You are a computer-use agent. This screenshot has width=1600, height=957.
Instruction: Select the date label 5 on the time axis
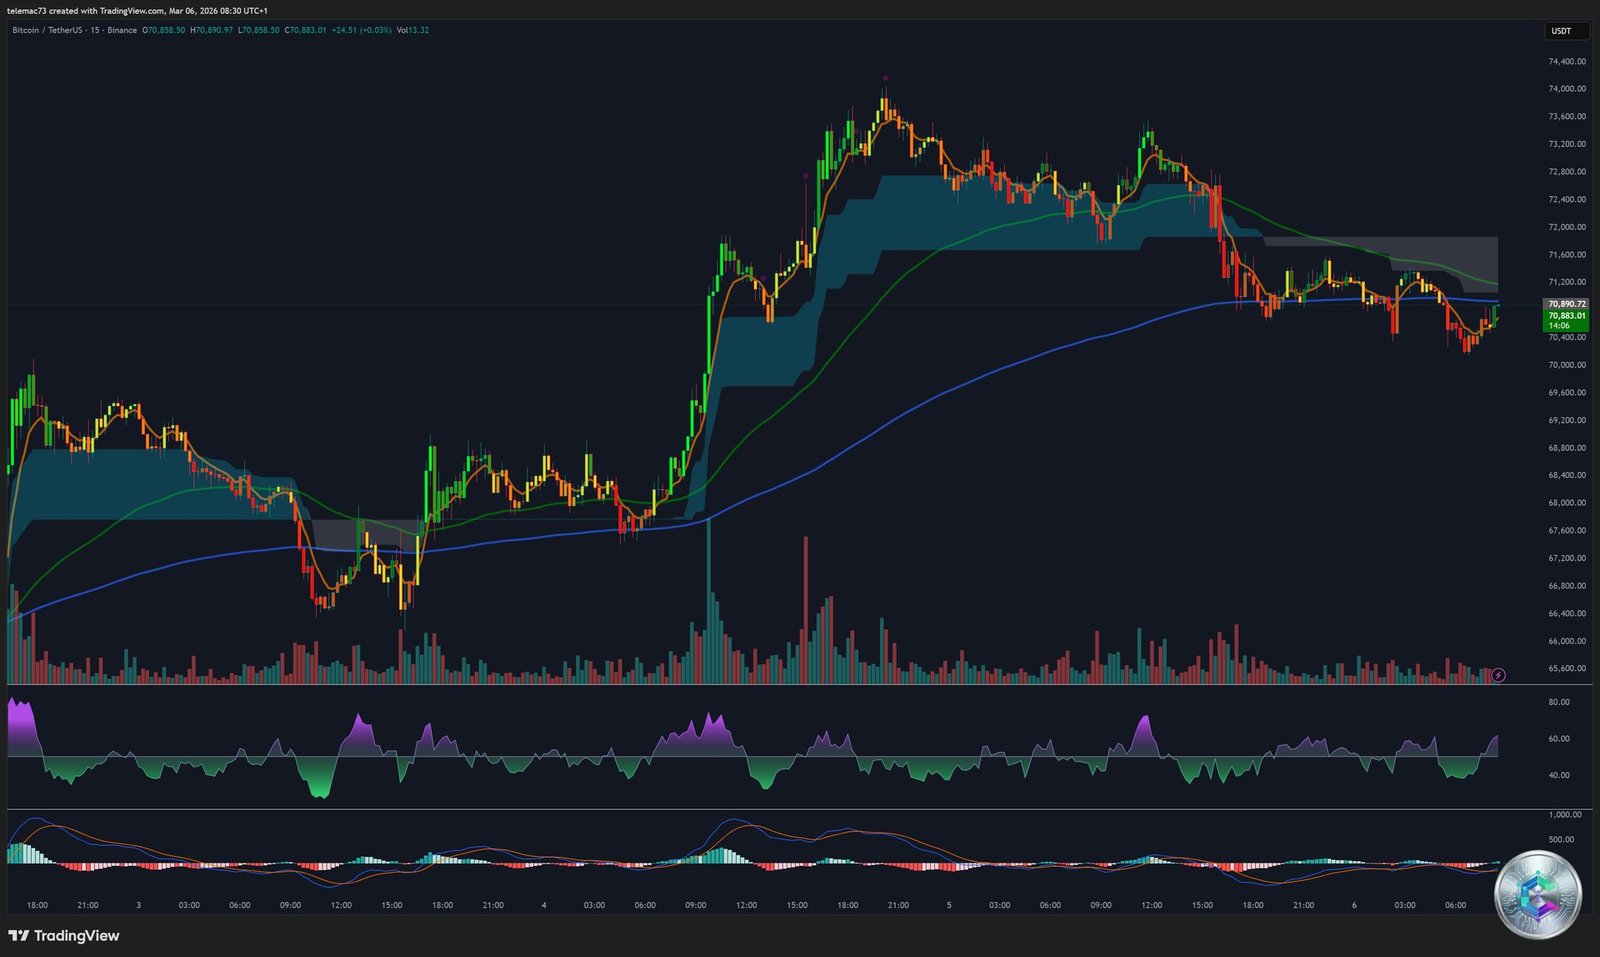[x=947, y=905]
